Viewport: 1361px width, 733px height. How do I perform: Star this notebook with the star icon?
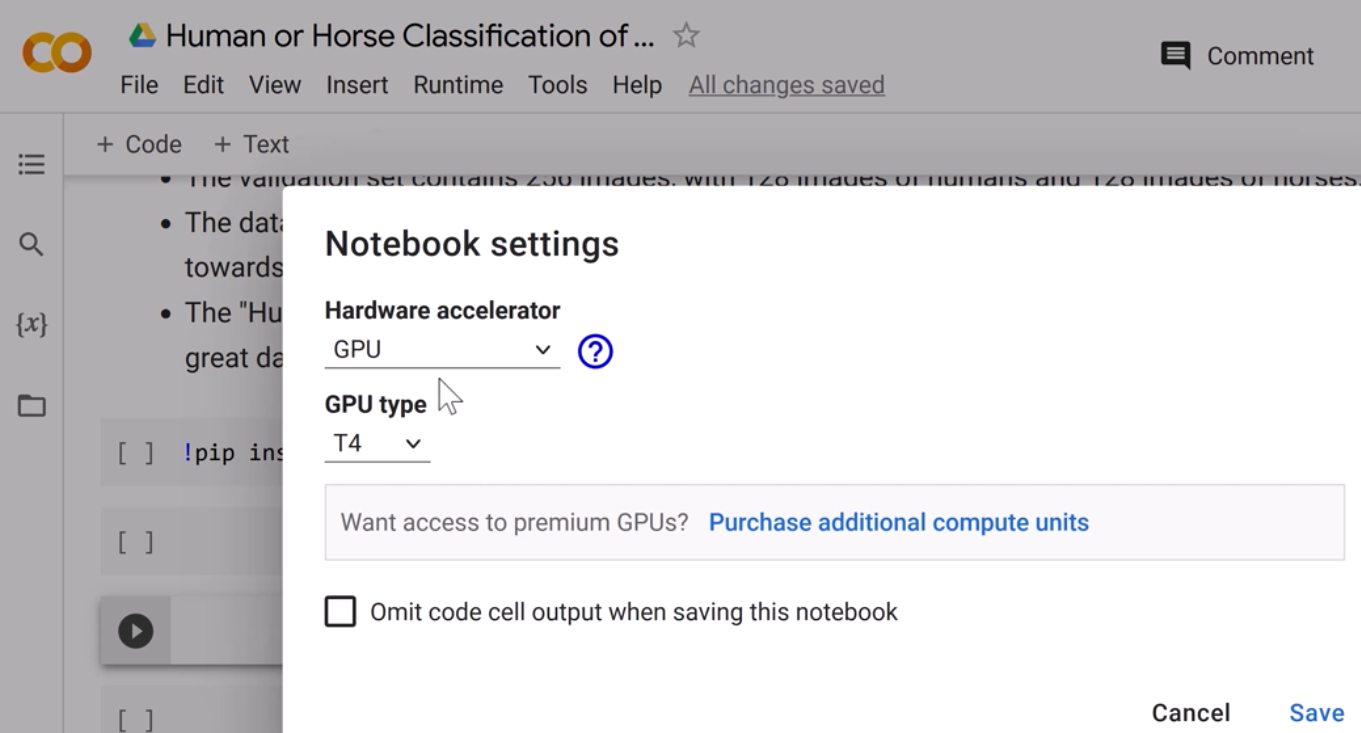coord(686,36)
